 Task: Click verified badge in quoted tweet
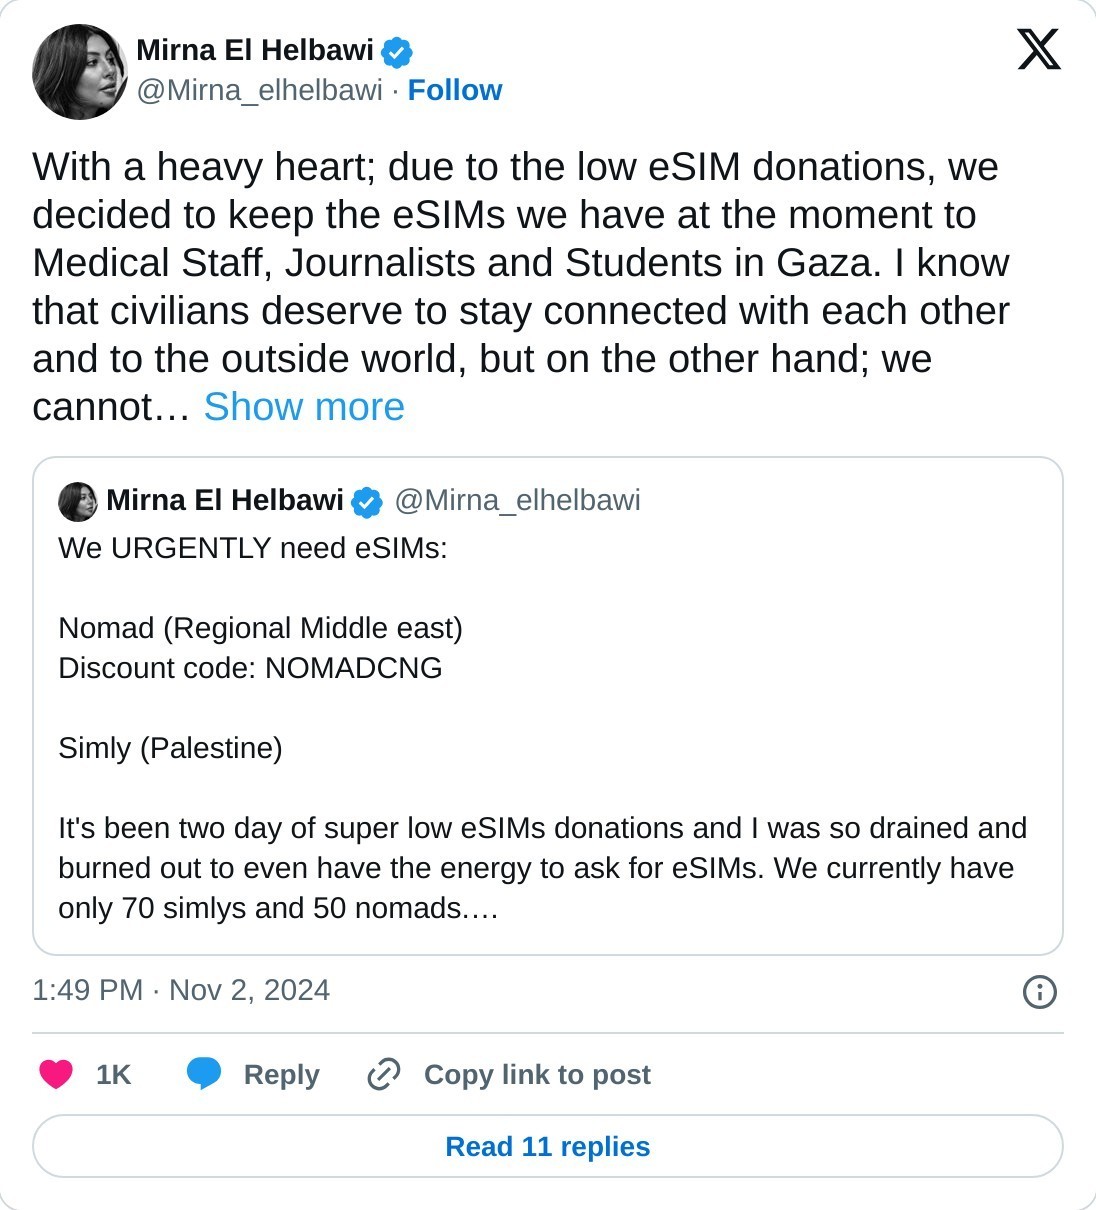(367, 501)
